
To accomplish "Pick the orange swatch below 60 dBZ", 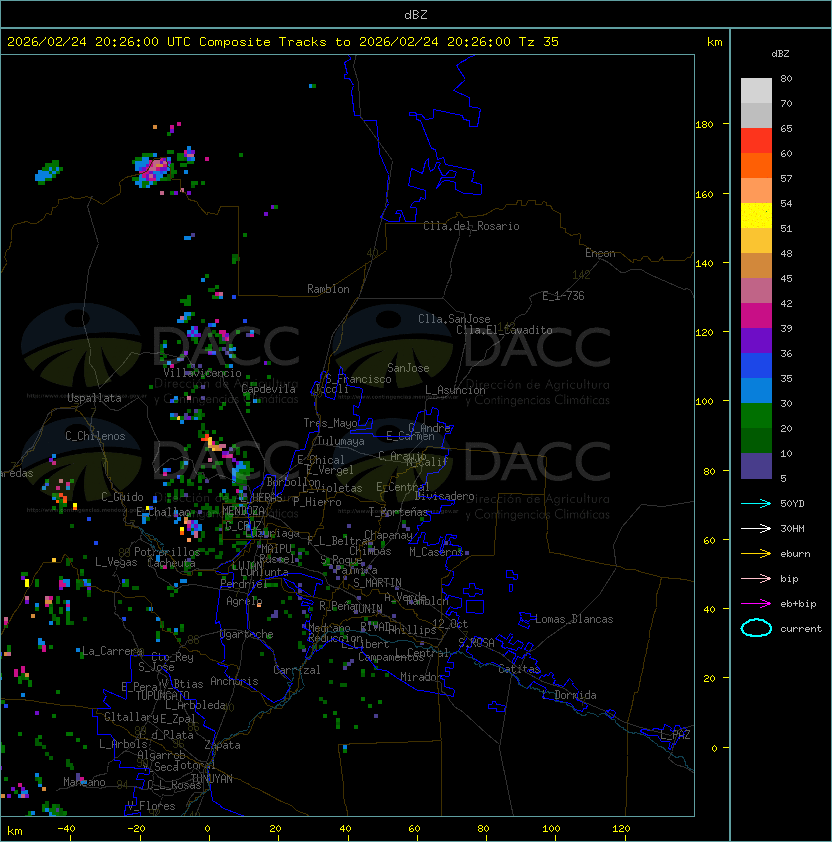I will (x=756, y=165).
